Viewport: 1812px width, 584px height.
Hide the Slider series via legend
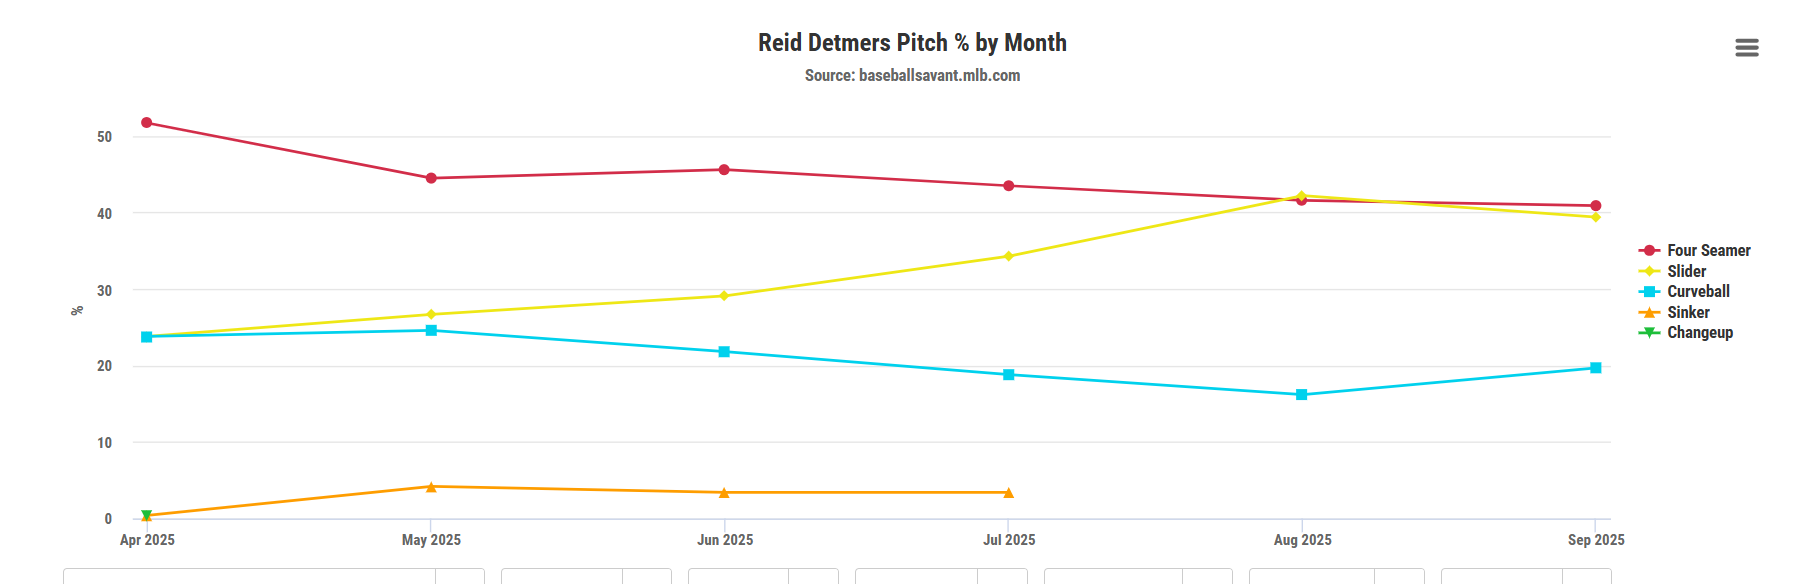pyautogui.click(x=1686, y=271)
